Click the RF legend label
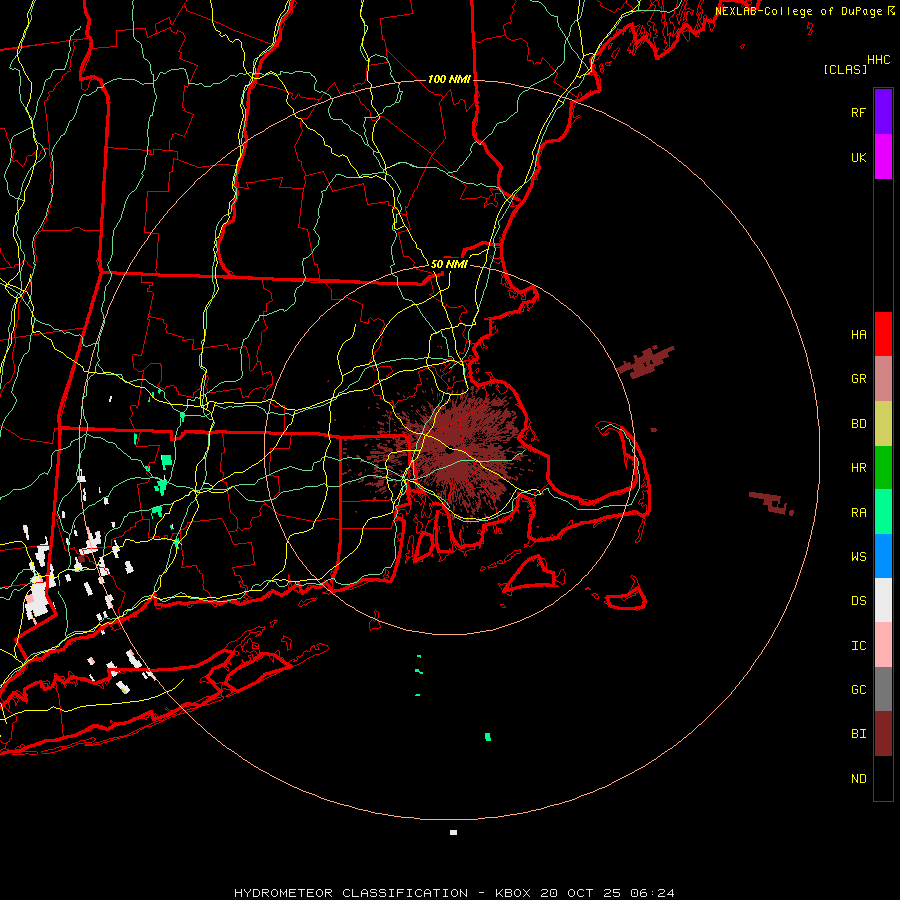 [x=859, y=112]
